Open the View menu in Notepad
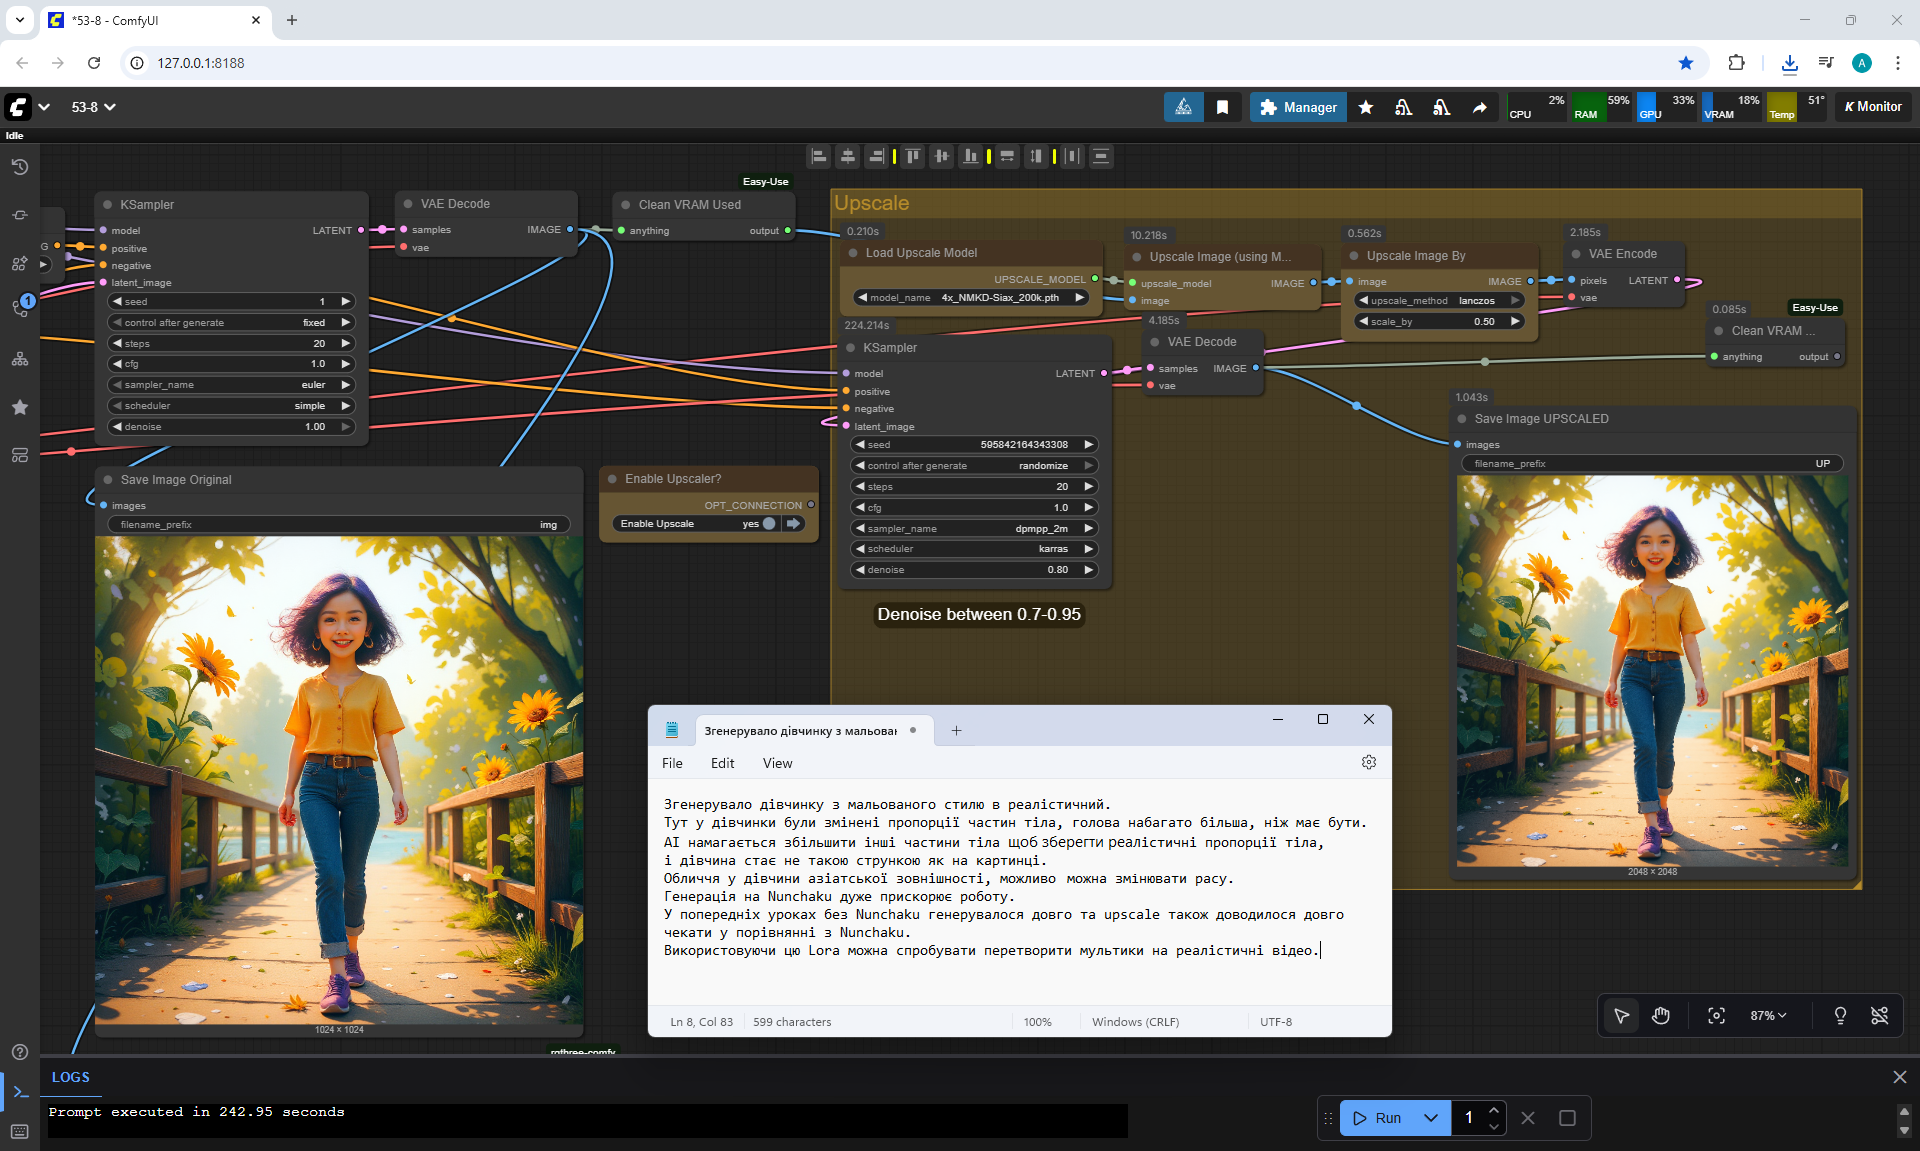 777,763
